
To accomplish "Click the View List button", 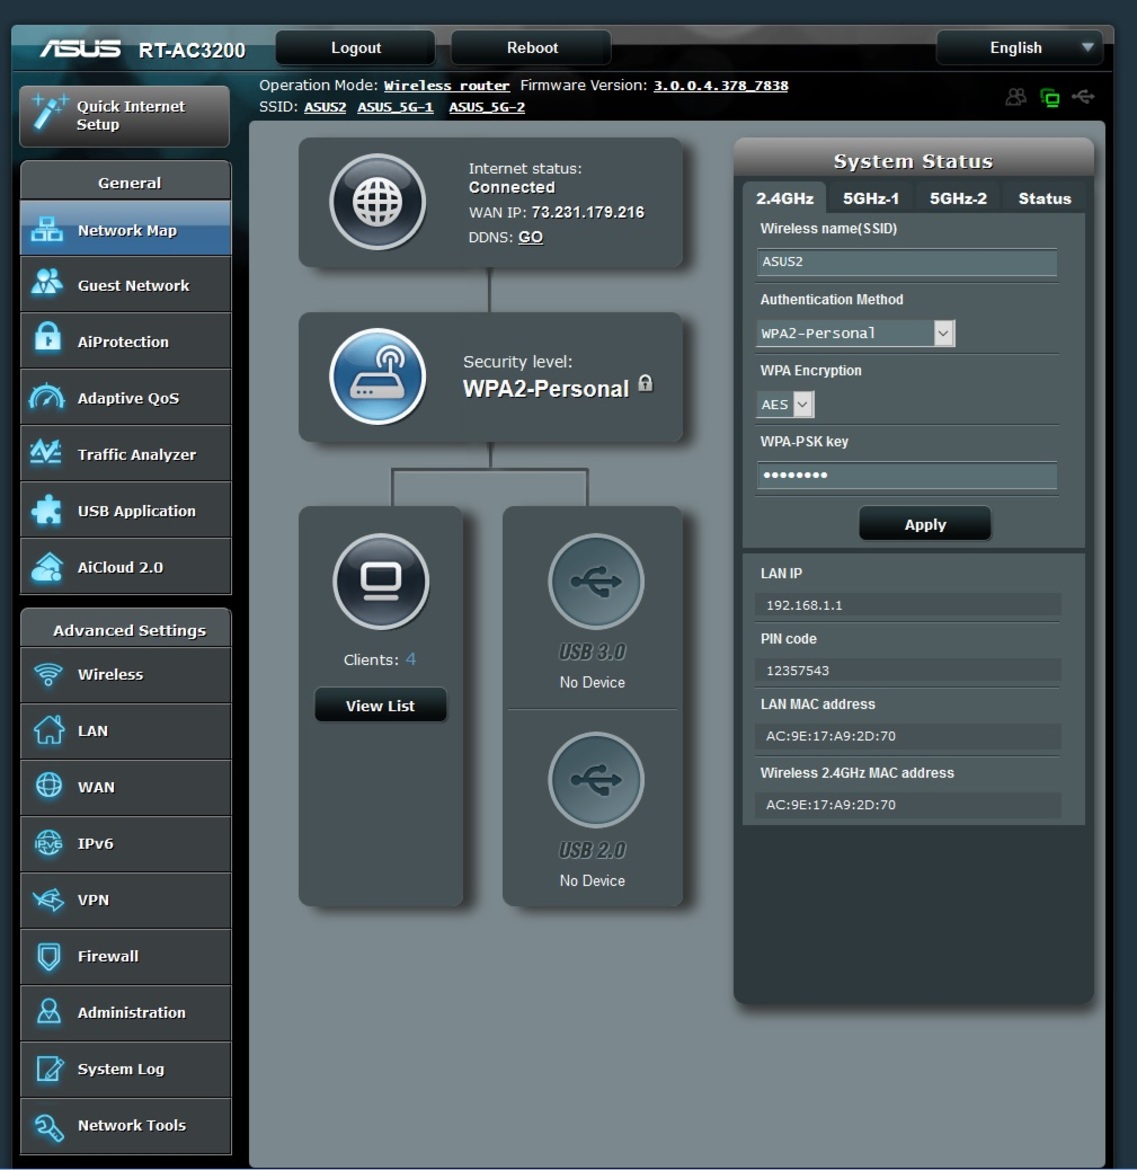I will pos(380,705).
